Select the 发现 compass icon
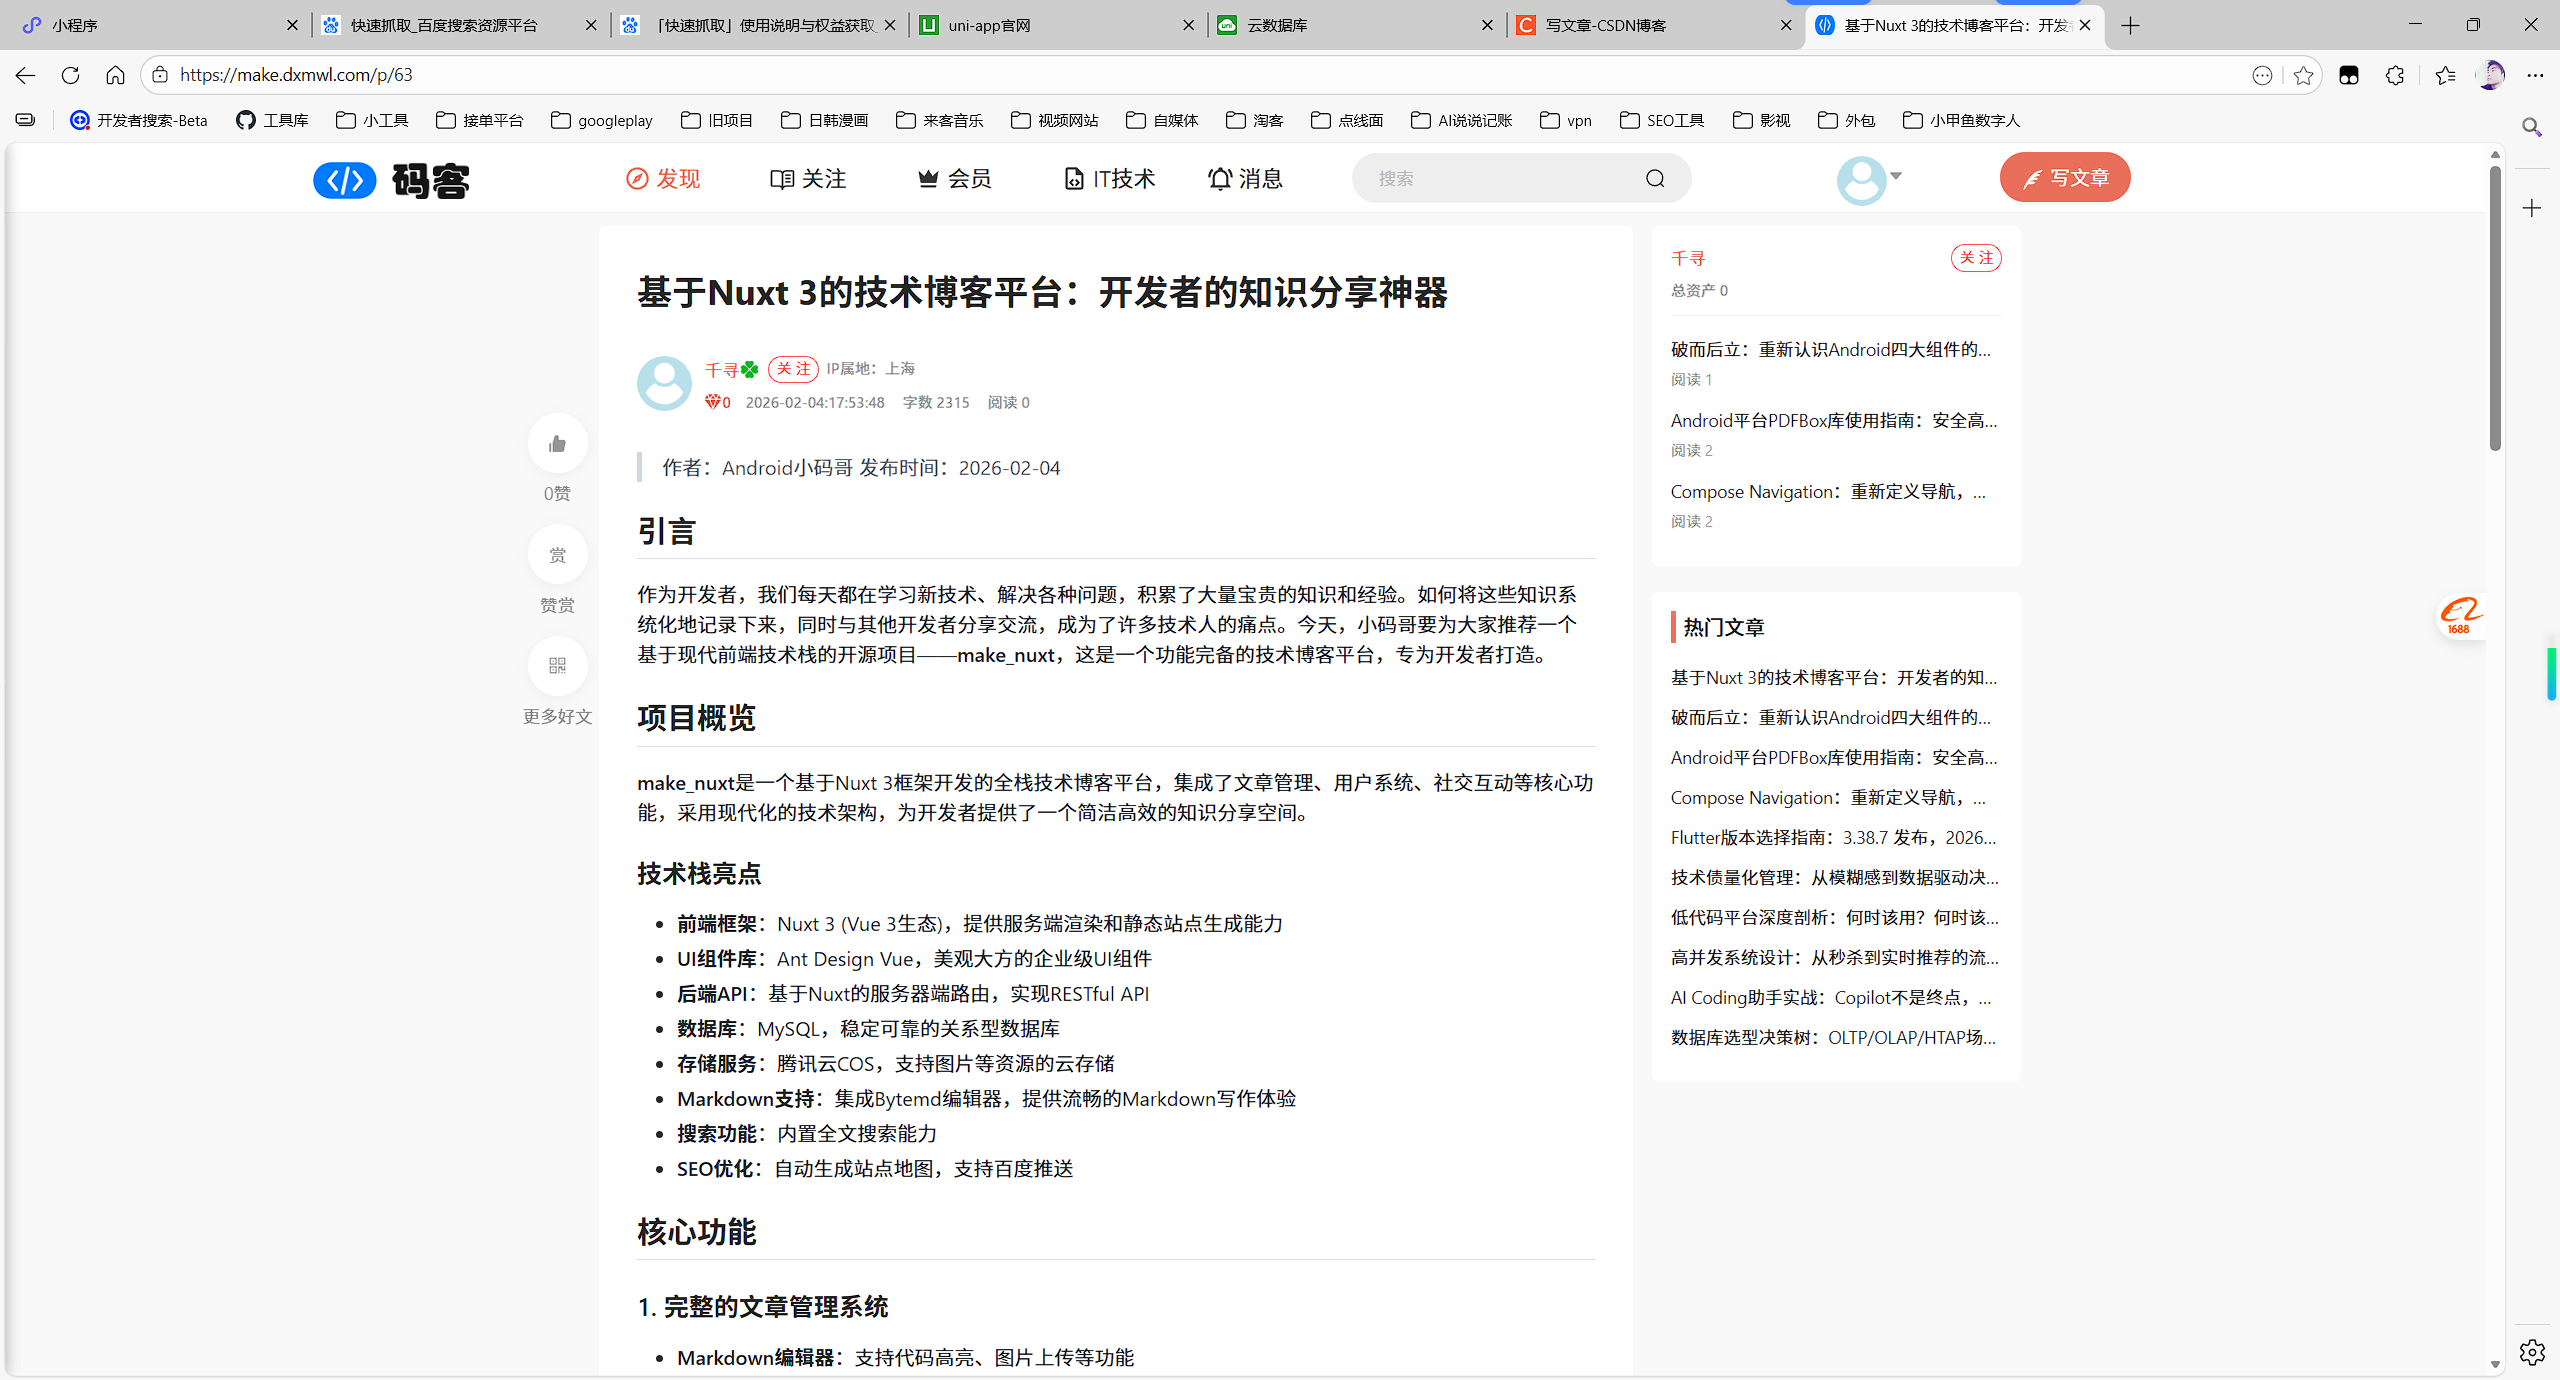The height and width of the screenshot is (1380, 2560). point(637,178)
